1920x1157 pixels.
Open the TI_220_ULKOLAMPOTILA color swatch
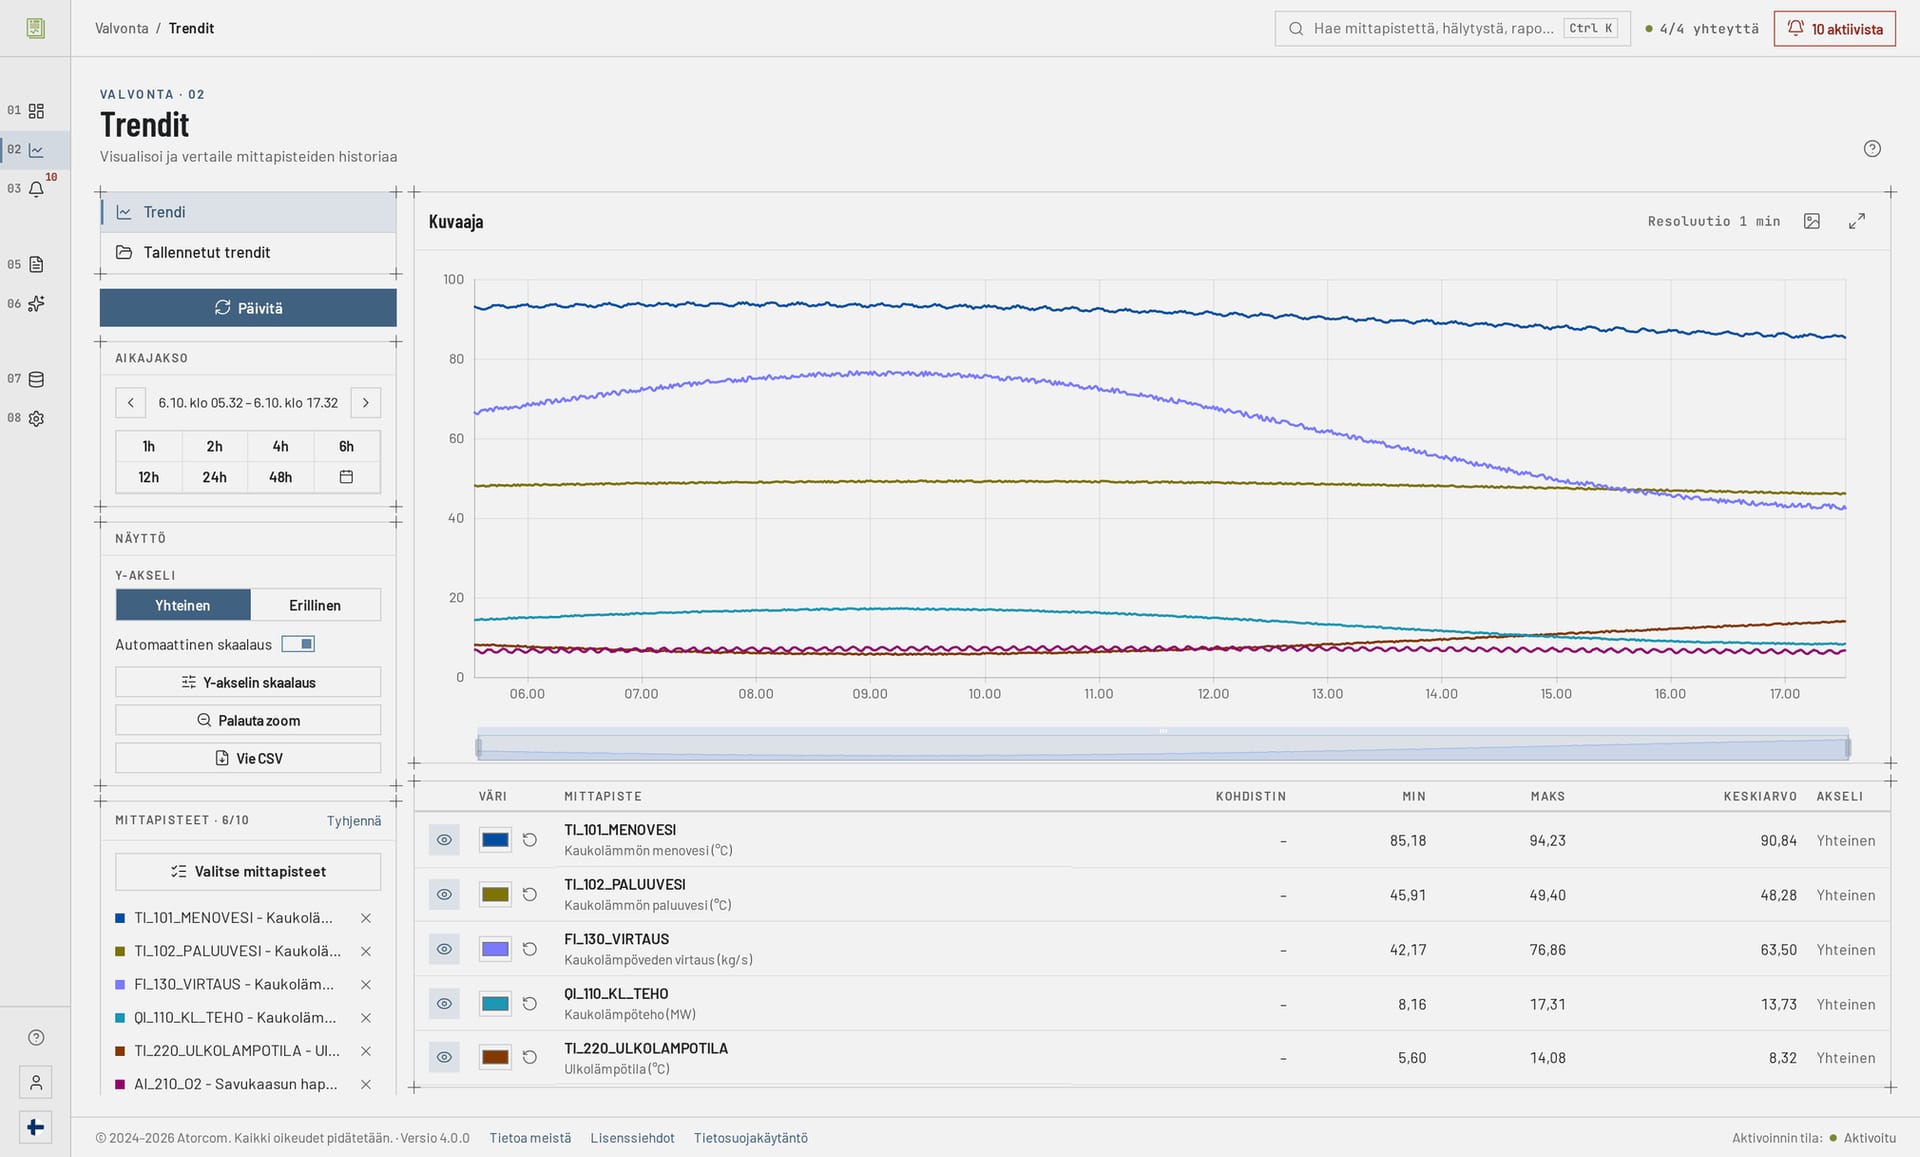495,1058
